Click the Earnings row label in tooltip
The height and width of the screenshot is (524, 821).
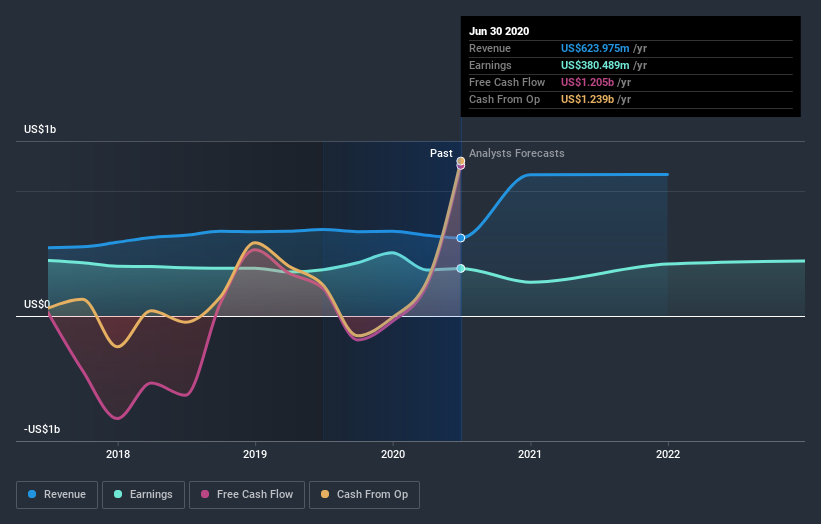490,65
